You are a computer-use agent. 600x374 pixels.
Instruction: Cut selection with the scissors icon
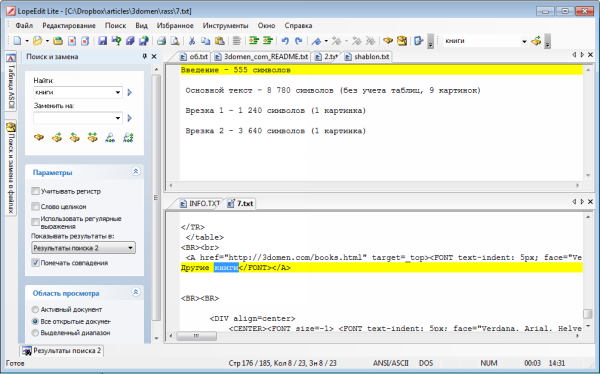point(192,41)
